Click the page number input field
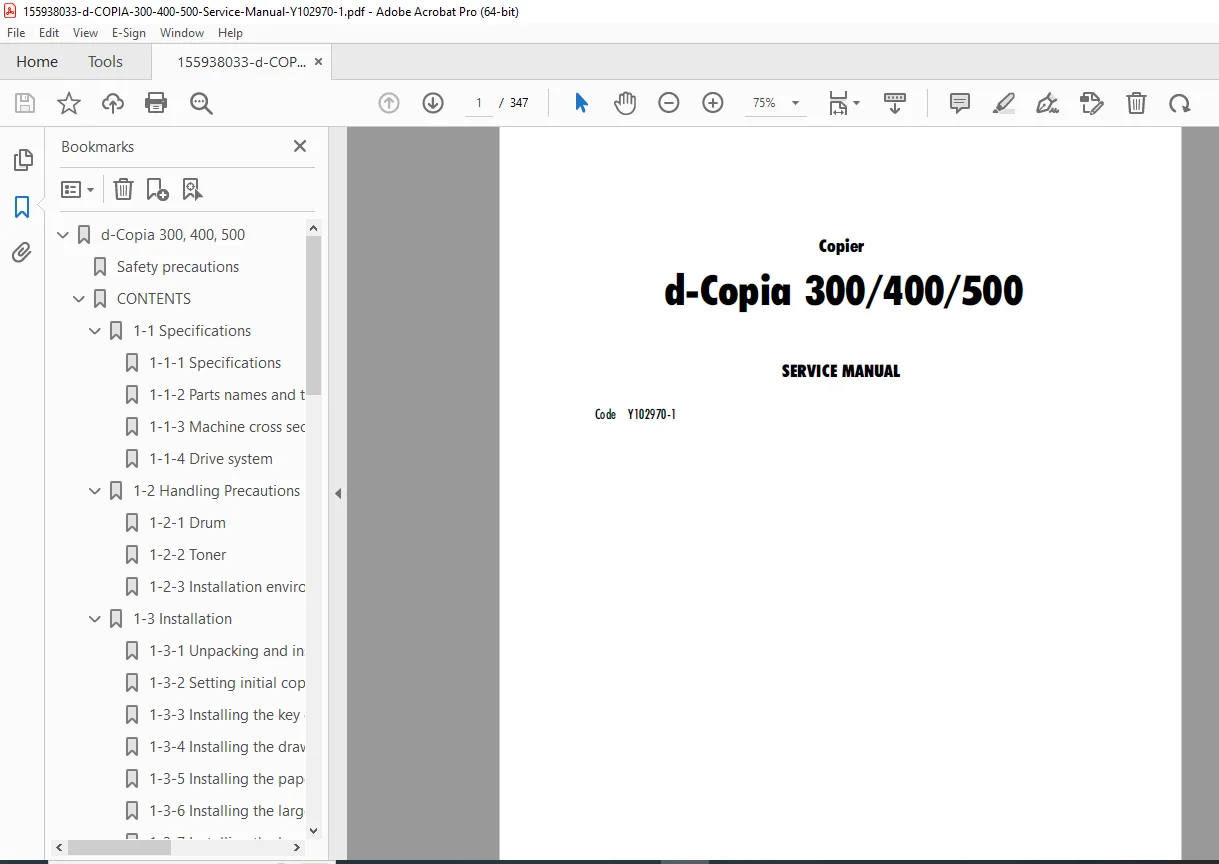This screenshot has width=1219, height=864. [479, 103]
